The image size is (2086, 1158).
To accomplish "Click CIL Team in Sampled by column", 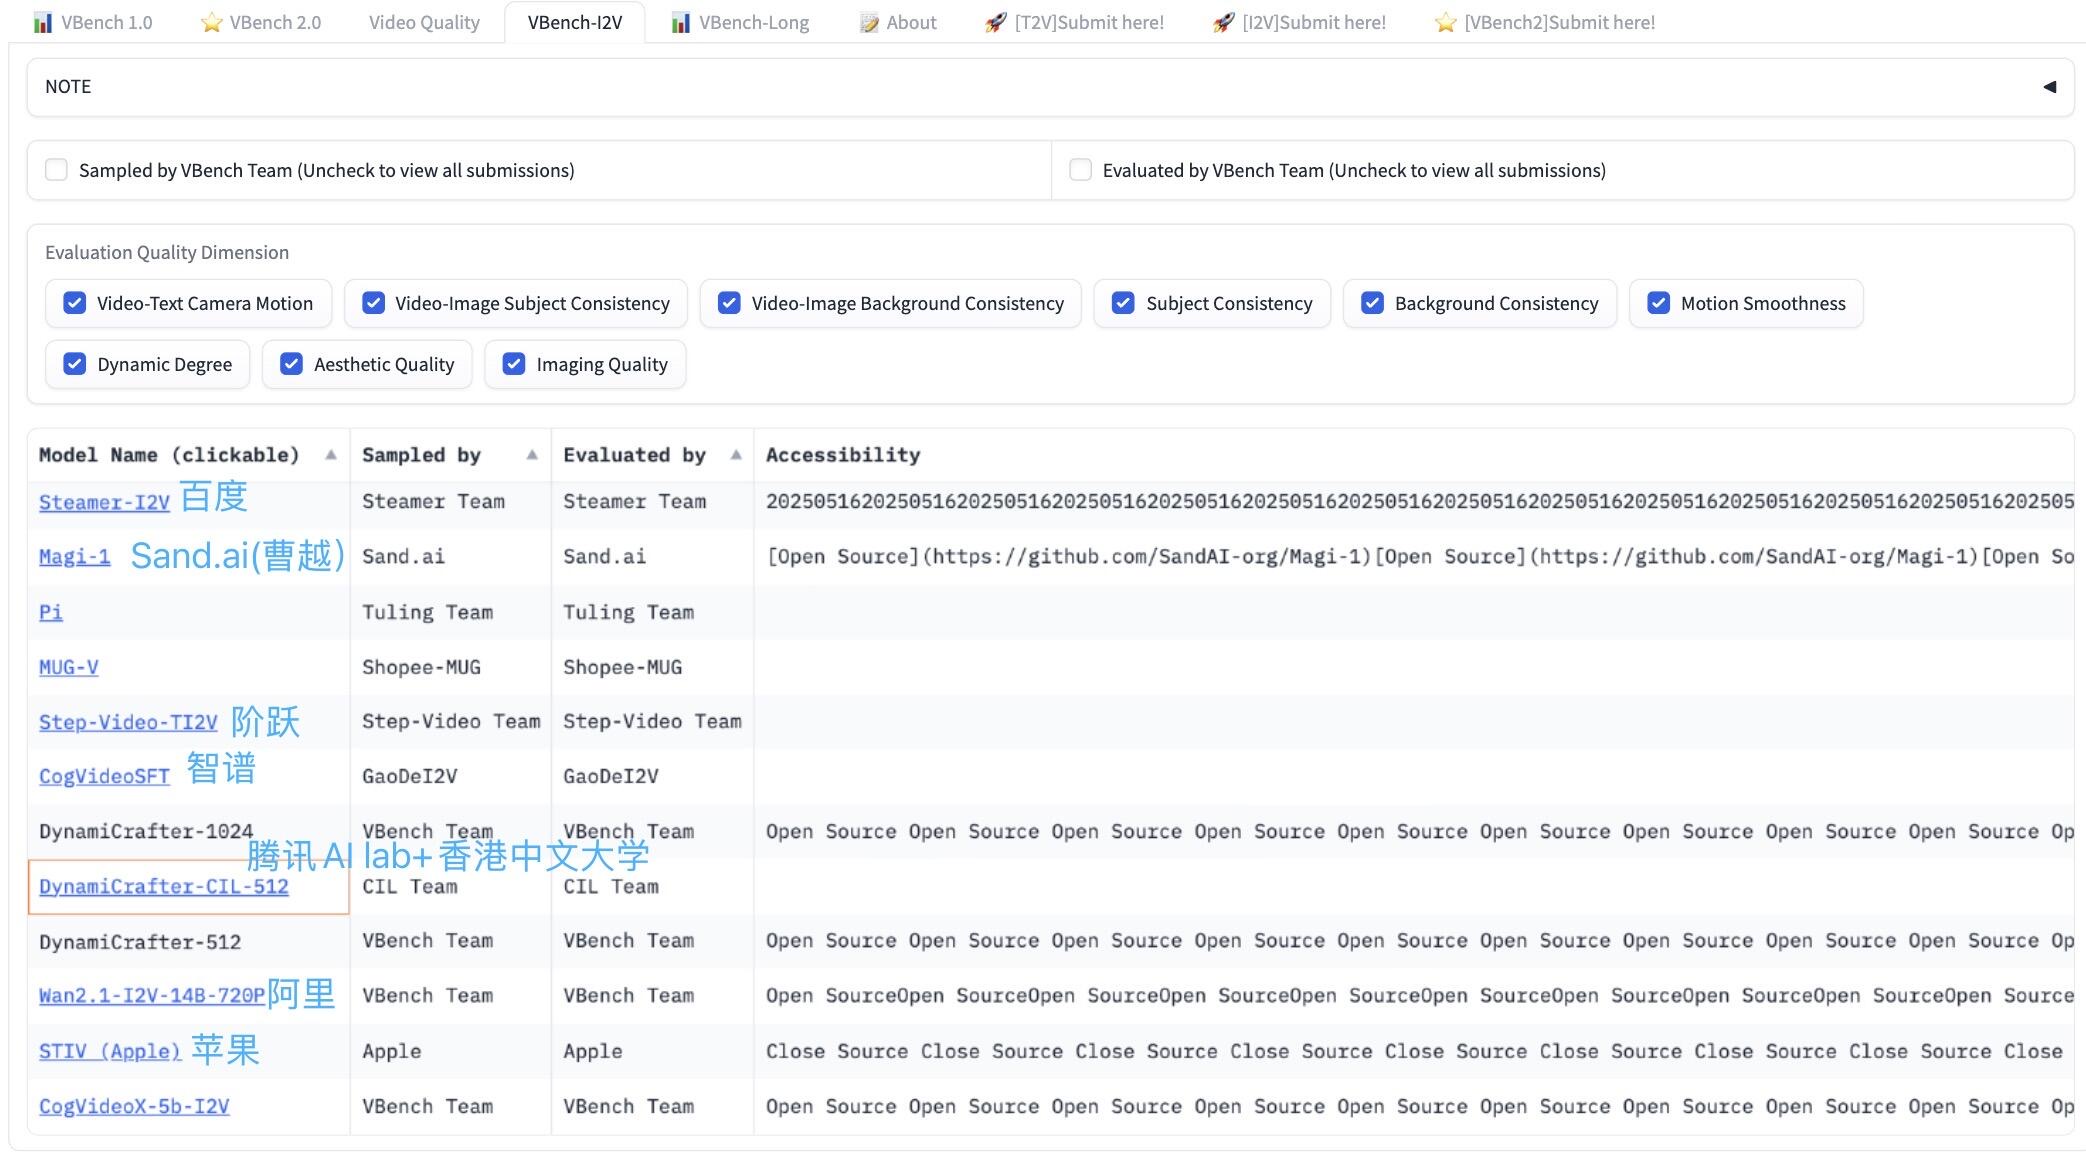I will coord(410,886).
